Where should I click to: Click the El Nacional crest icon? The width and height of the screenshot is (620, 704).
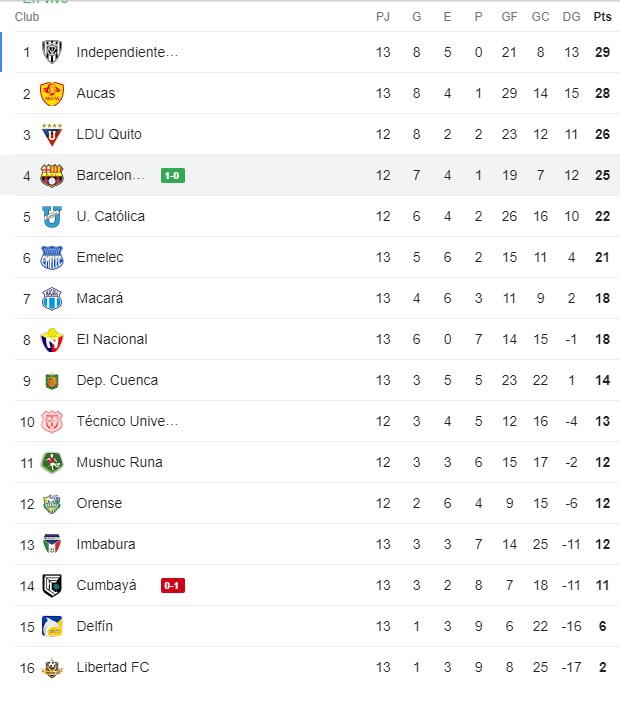point(52,339)
